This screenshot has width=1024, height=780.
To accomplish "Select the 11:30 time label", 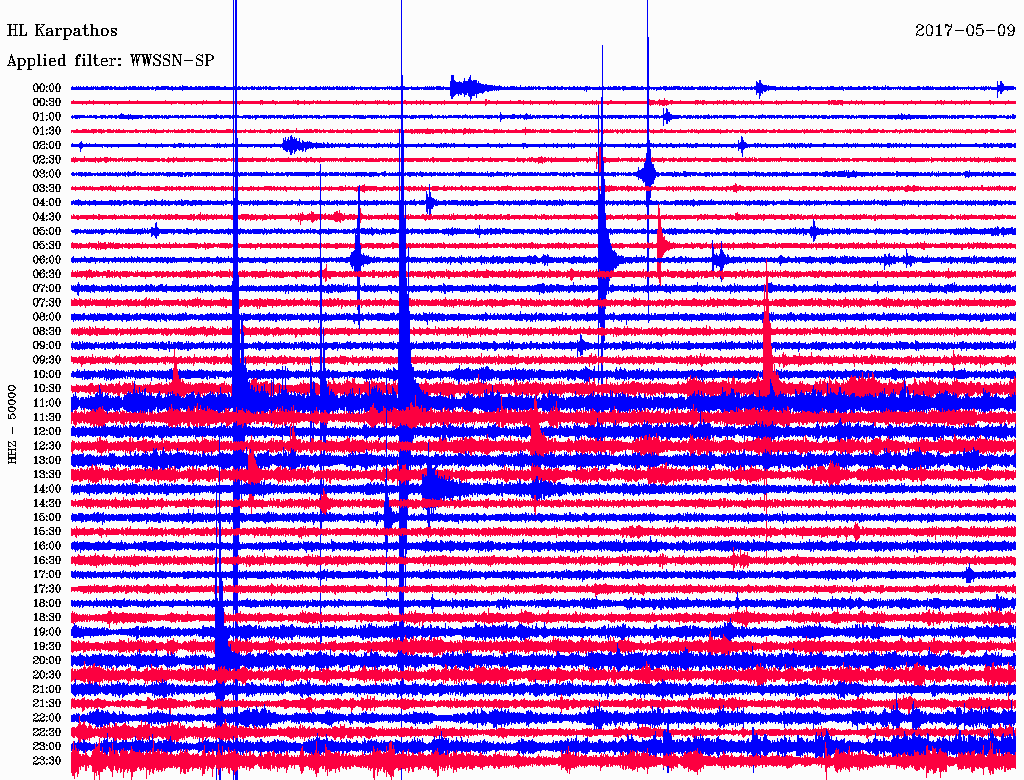I will click(47, 417).
